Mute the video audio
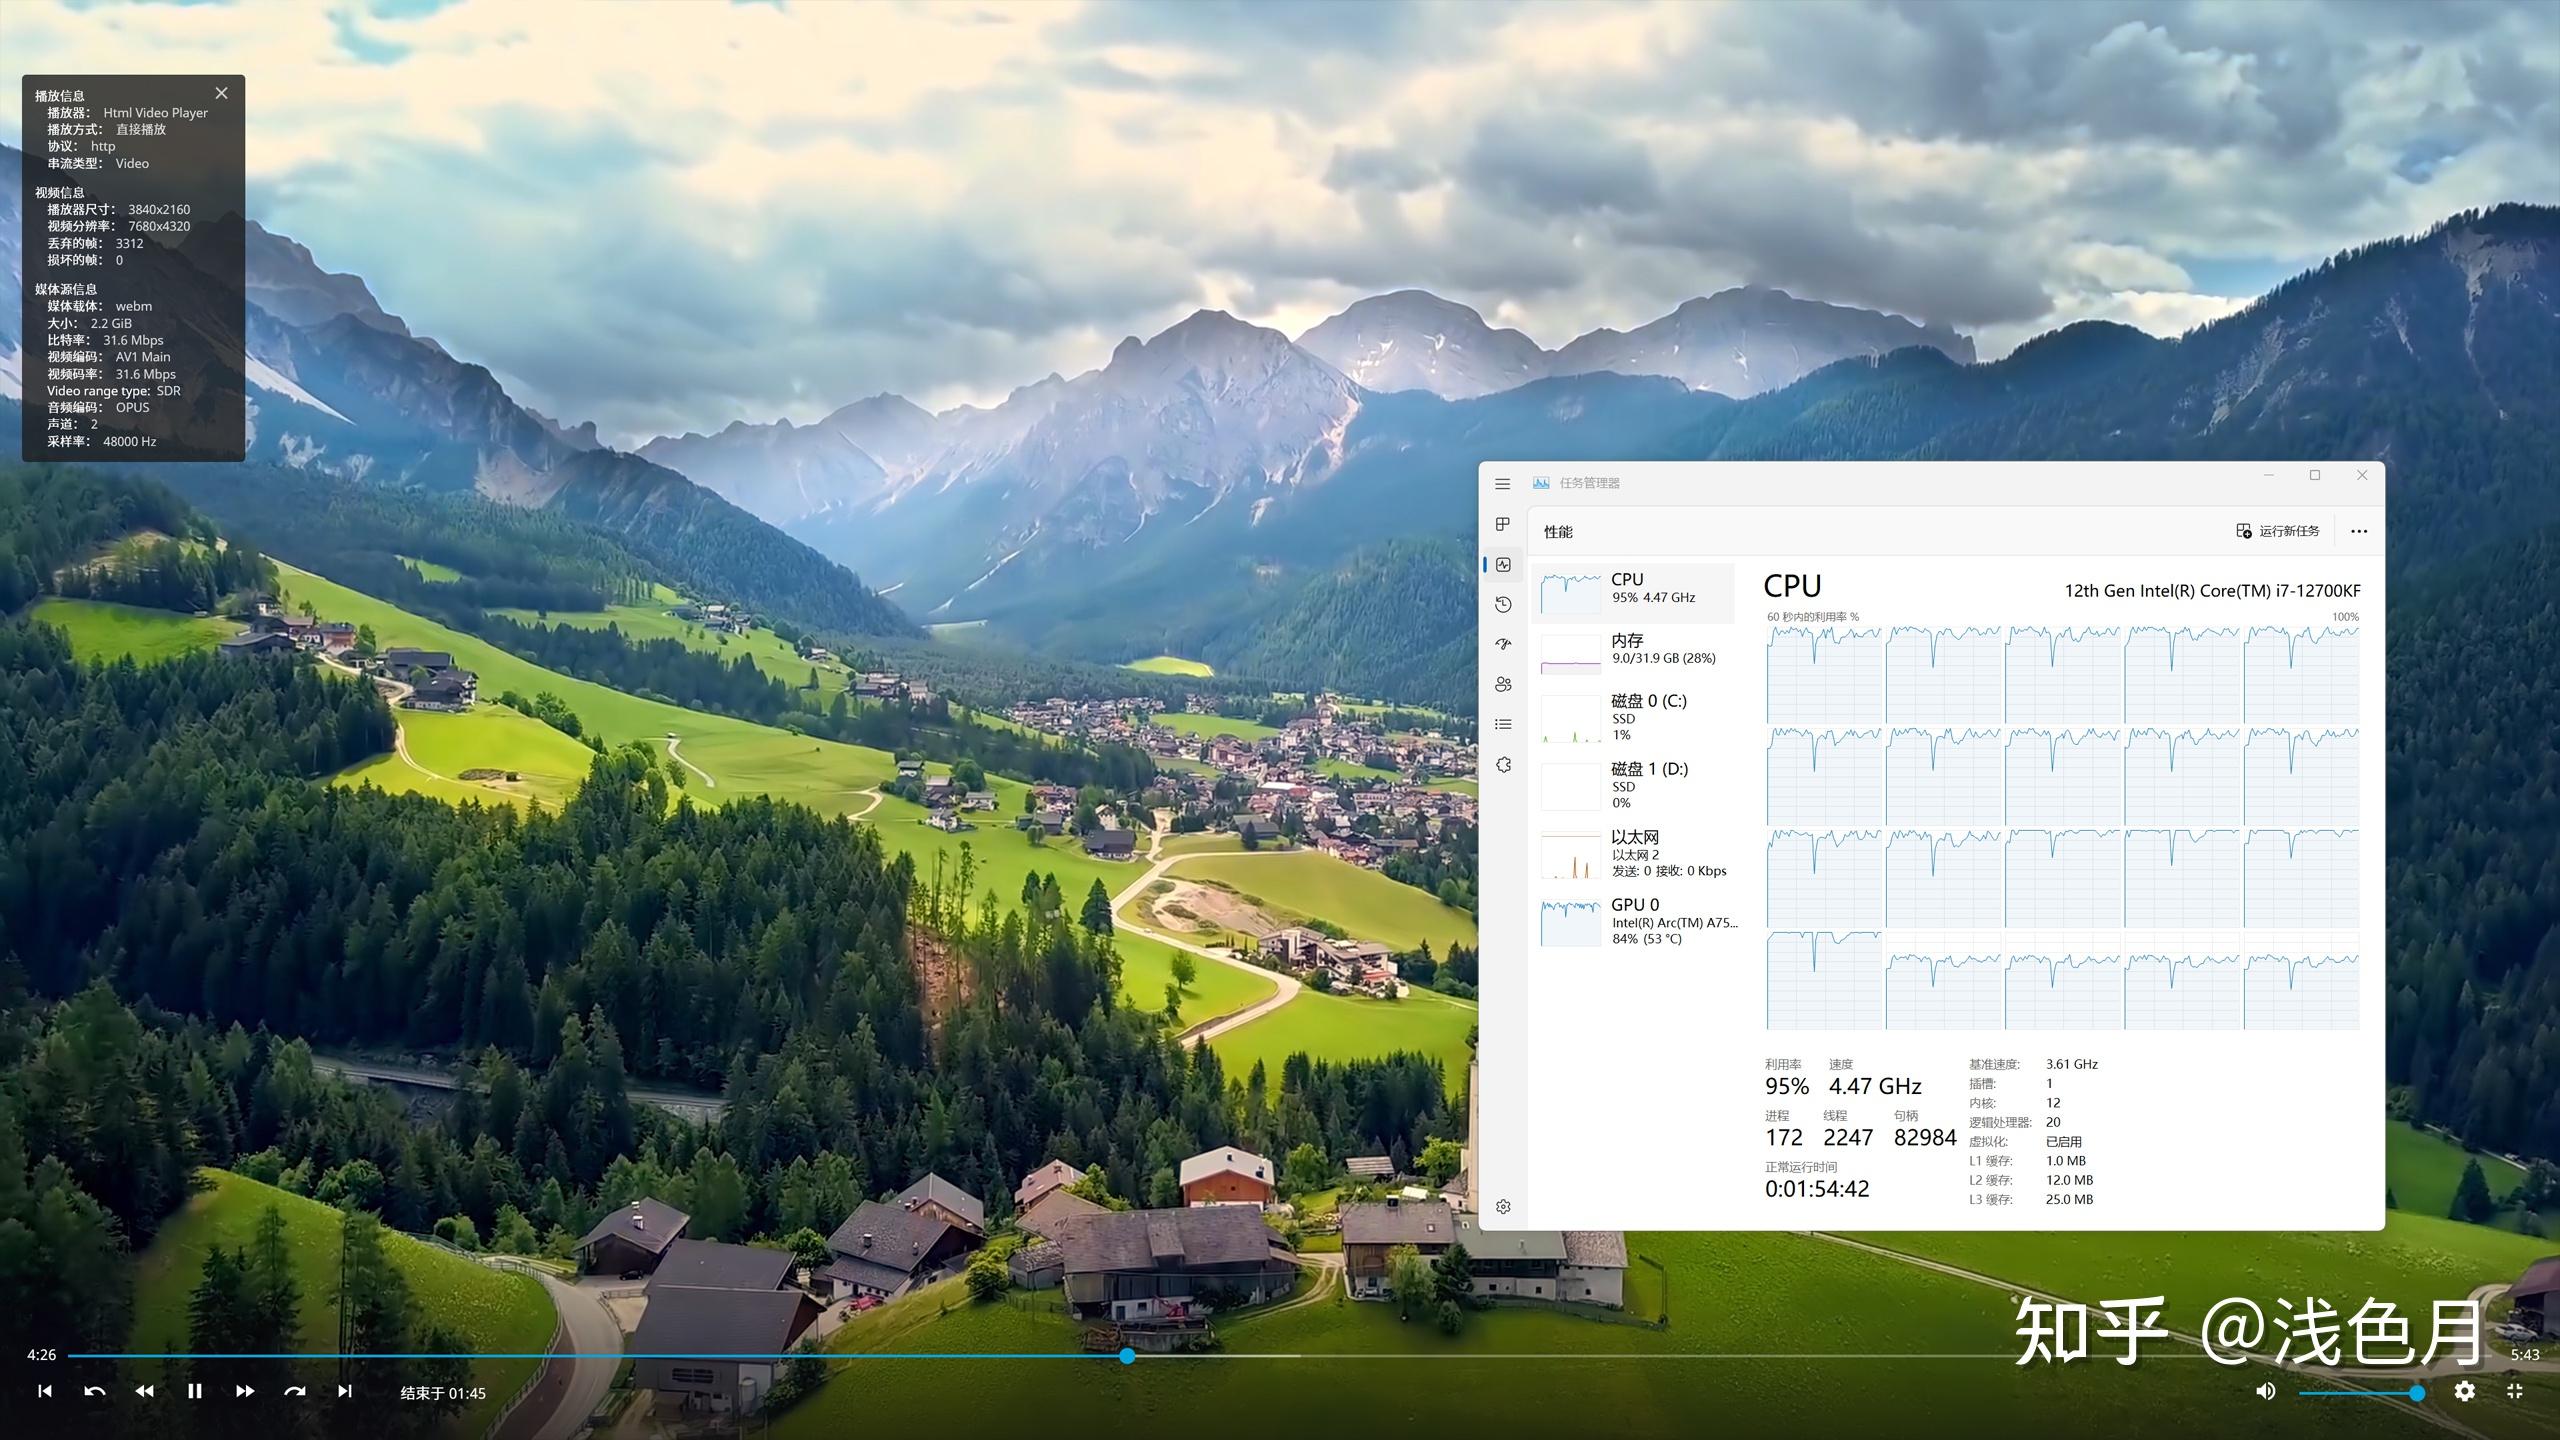 point(2265,1391)
